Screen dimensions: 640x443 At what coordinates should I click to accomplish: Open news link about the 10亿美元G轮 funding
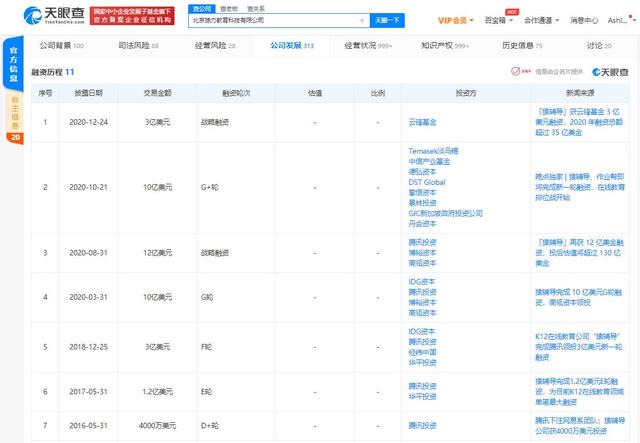[x=578, y=297]
